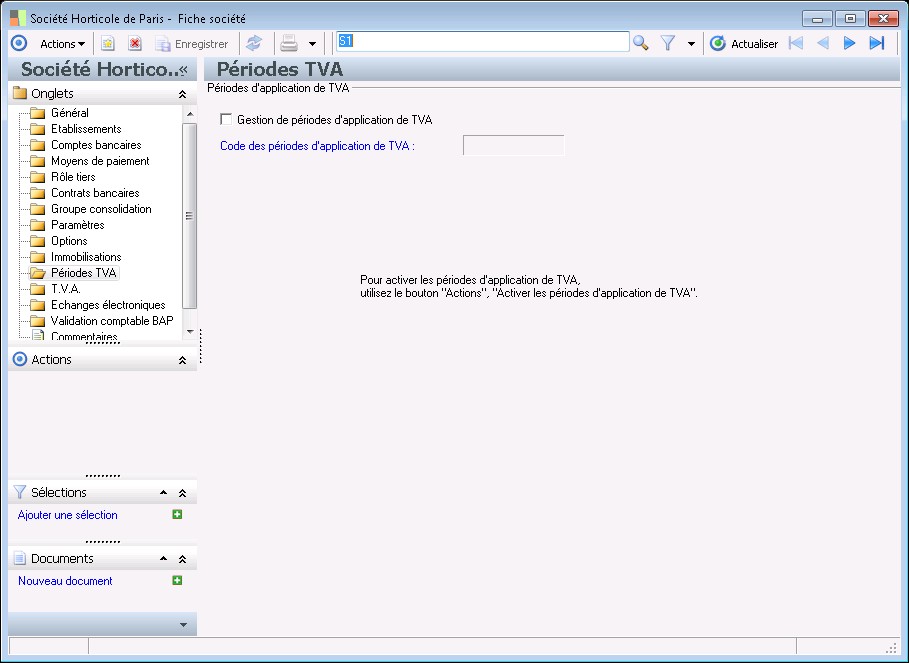
Task: Go to next record arrow
Action: (849, 43)
